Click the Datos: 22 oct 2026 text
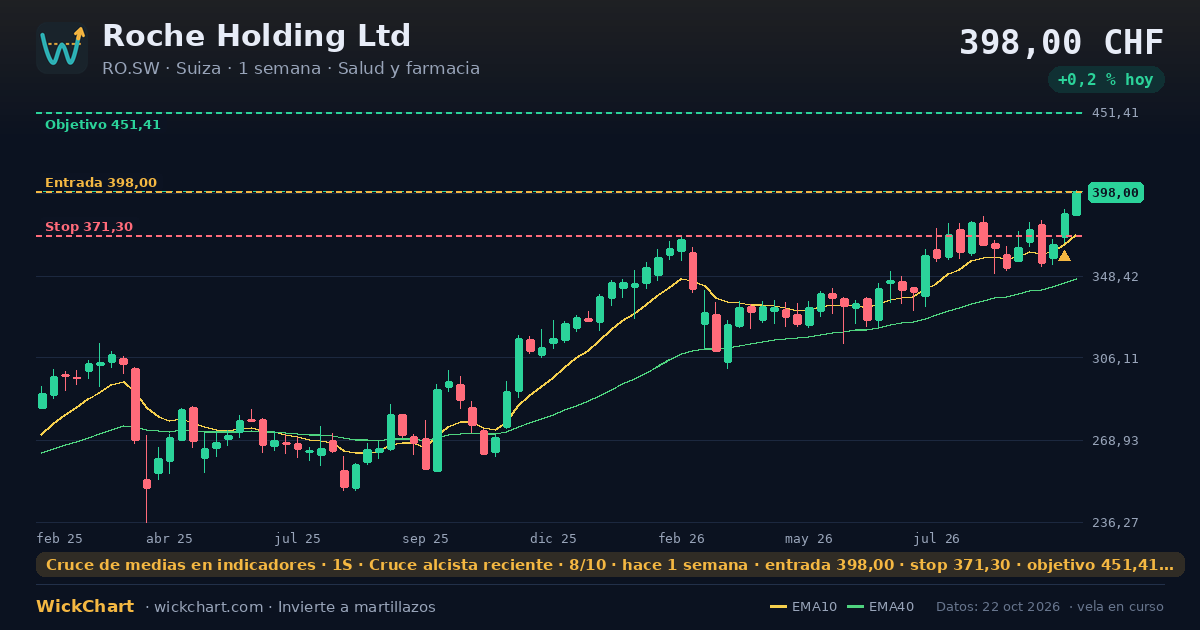 point(999,607)
